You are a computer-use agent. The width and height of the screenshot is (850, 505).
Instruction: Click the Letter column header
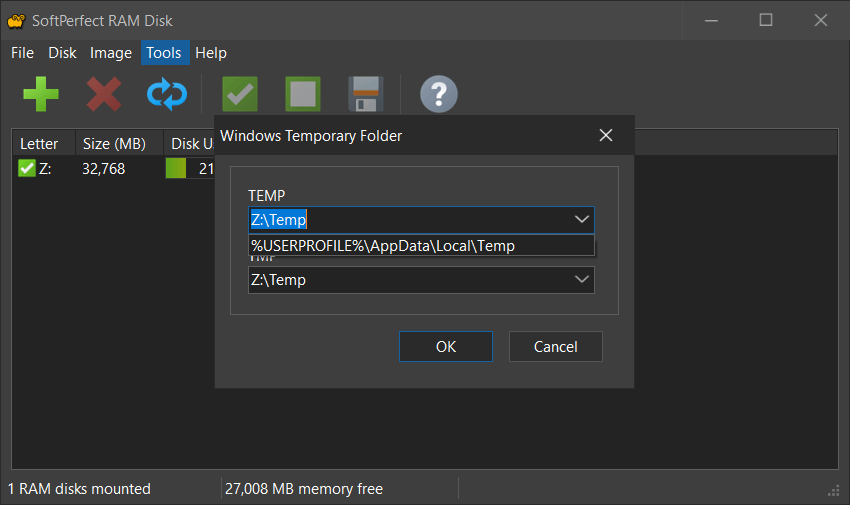coord(43,144)
